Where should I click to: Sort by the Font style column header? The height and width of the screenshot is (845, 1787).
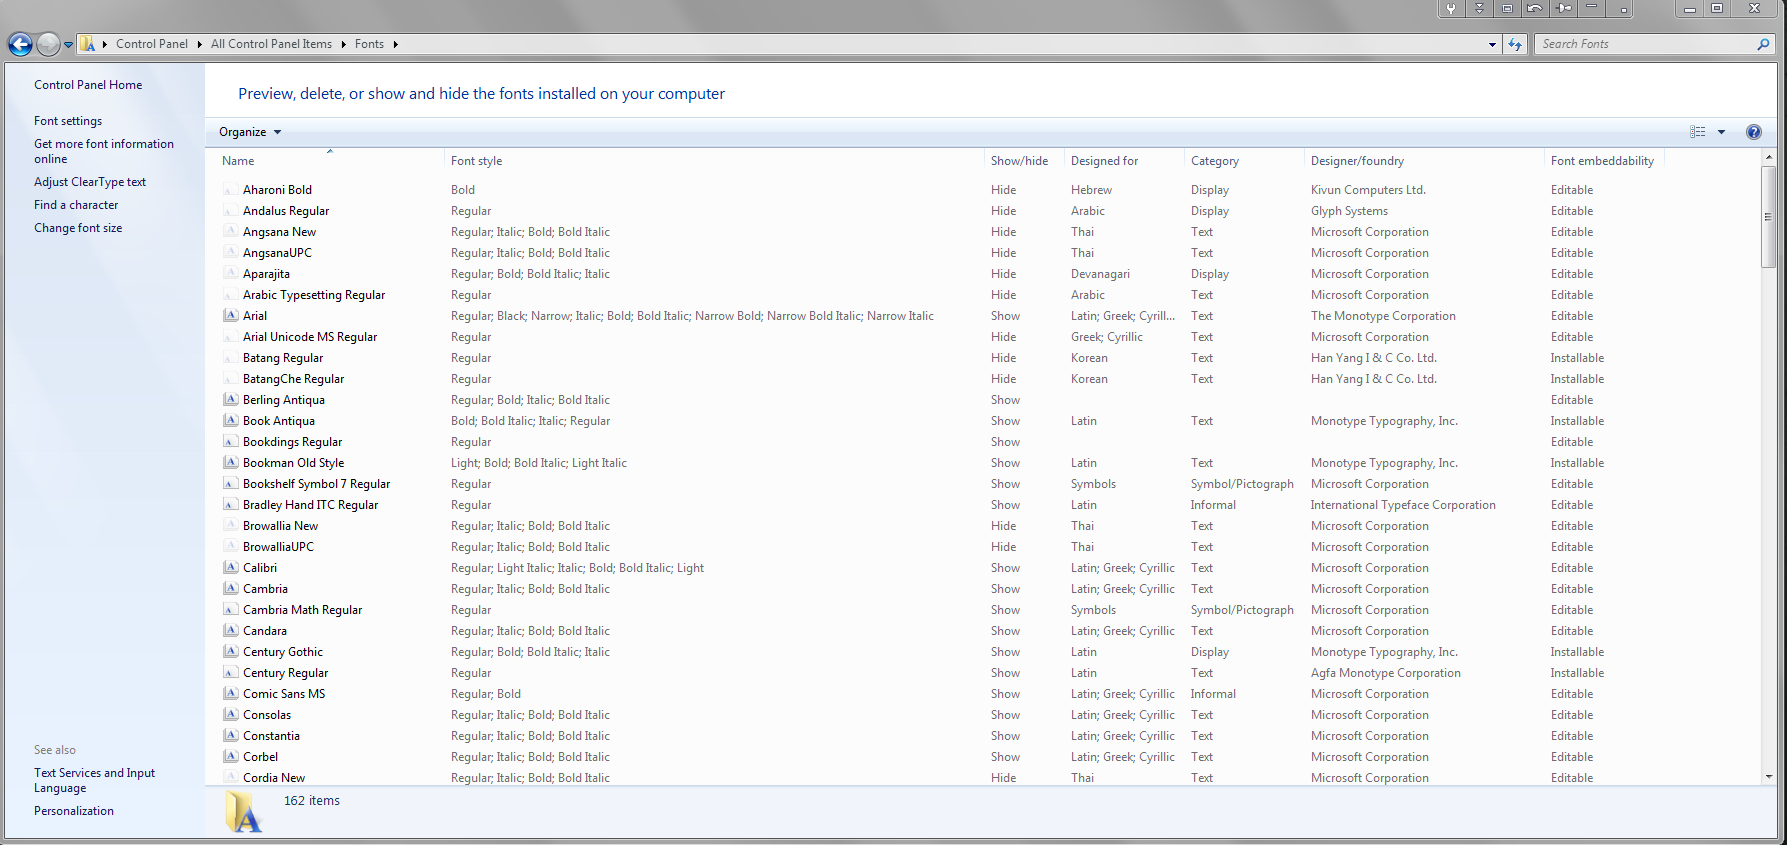pyautogui.click(x=476, y=161)
